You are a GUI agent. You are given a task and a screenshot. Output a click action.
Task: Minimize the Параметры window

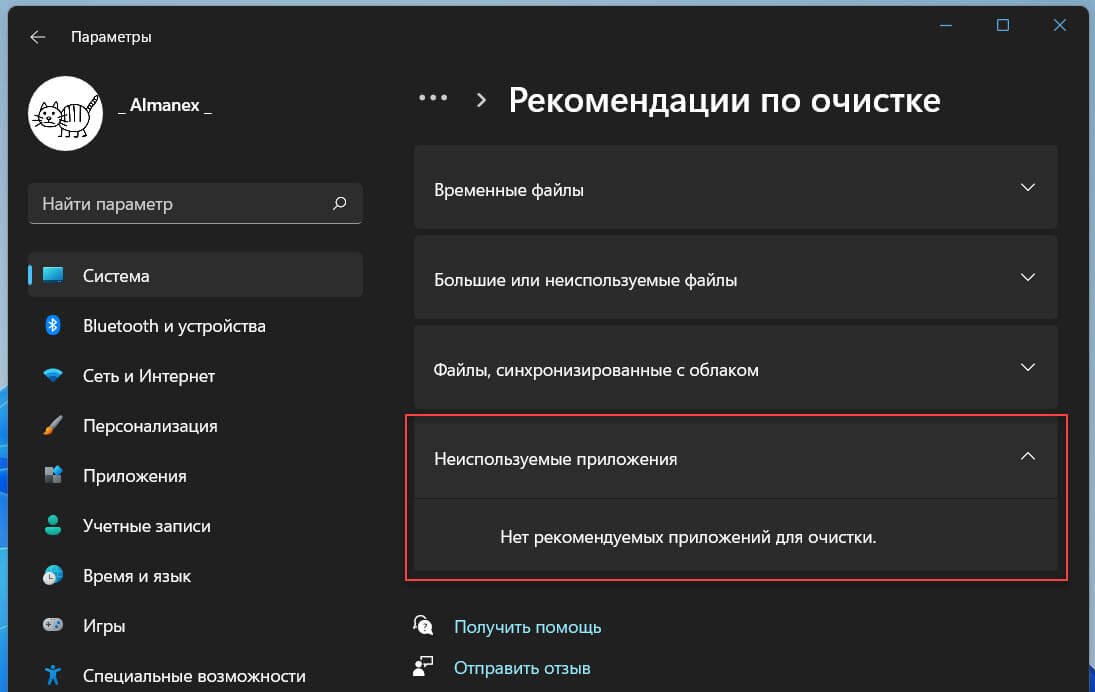[946, 25]
